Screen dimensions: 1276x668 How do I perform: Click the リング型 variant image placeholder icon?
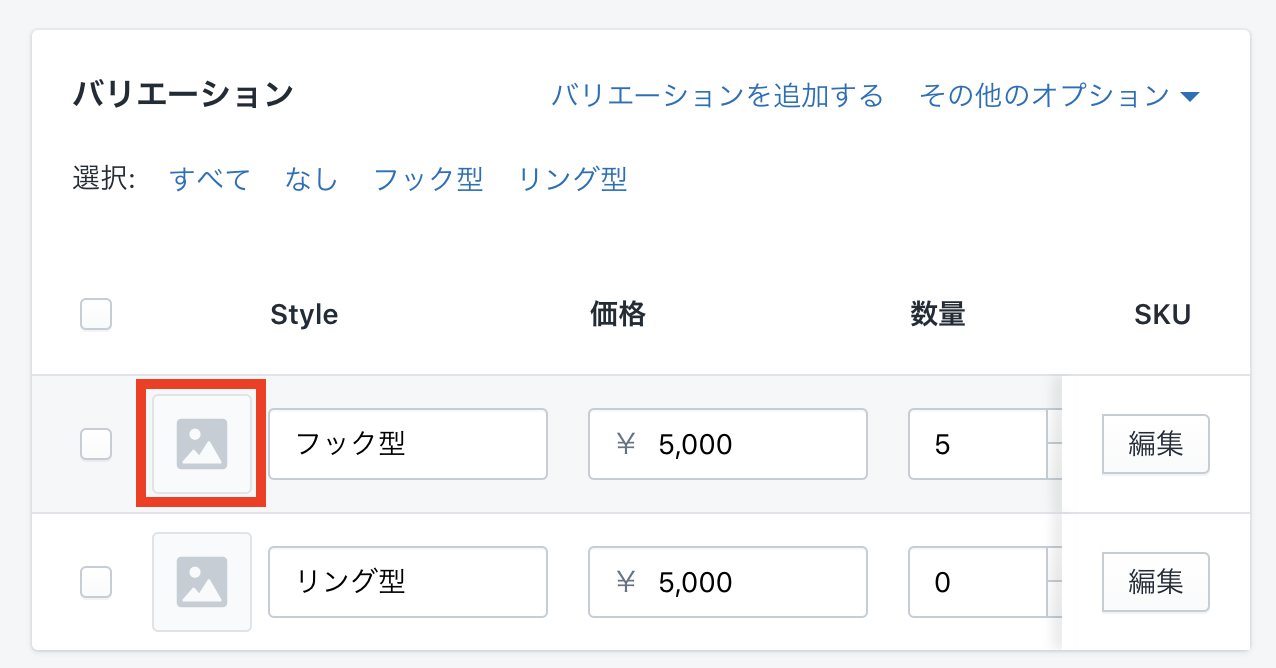pyautogui.click(x=202, y=582)
